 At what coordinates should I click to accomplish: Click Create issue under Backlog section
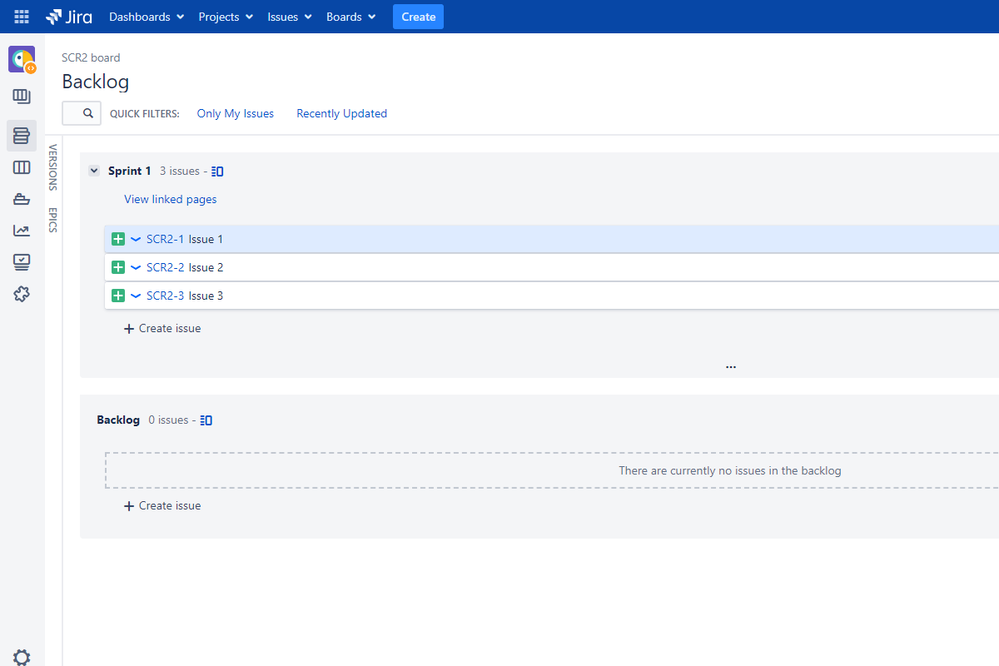click(x=162, y=505)
